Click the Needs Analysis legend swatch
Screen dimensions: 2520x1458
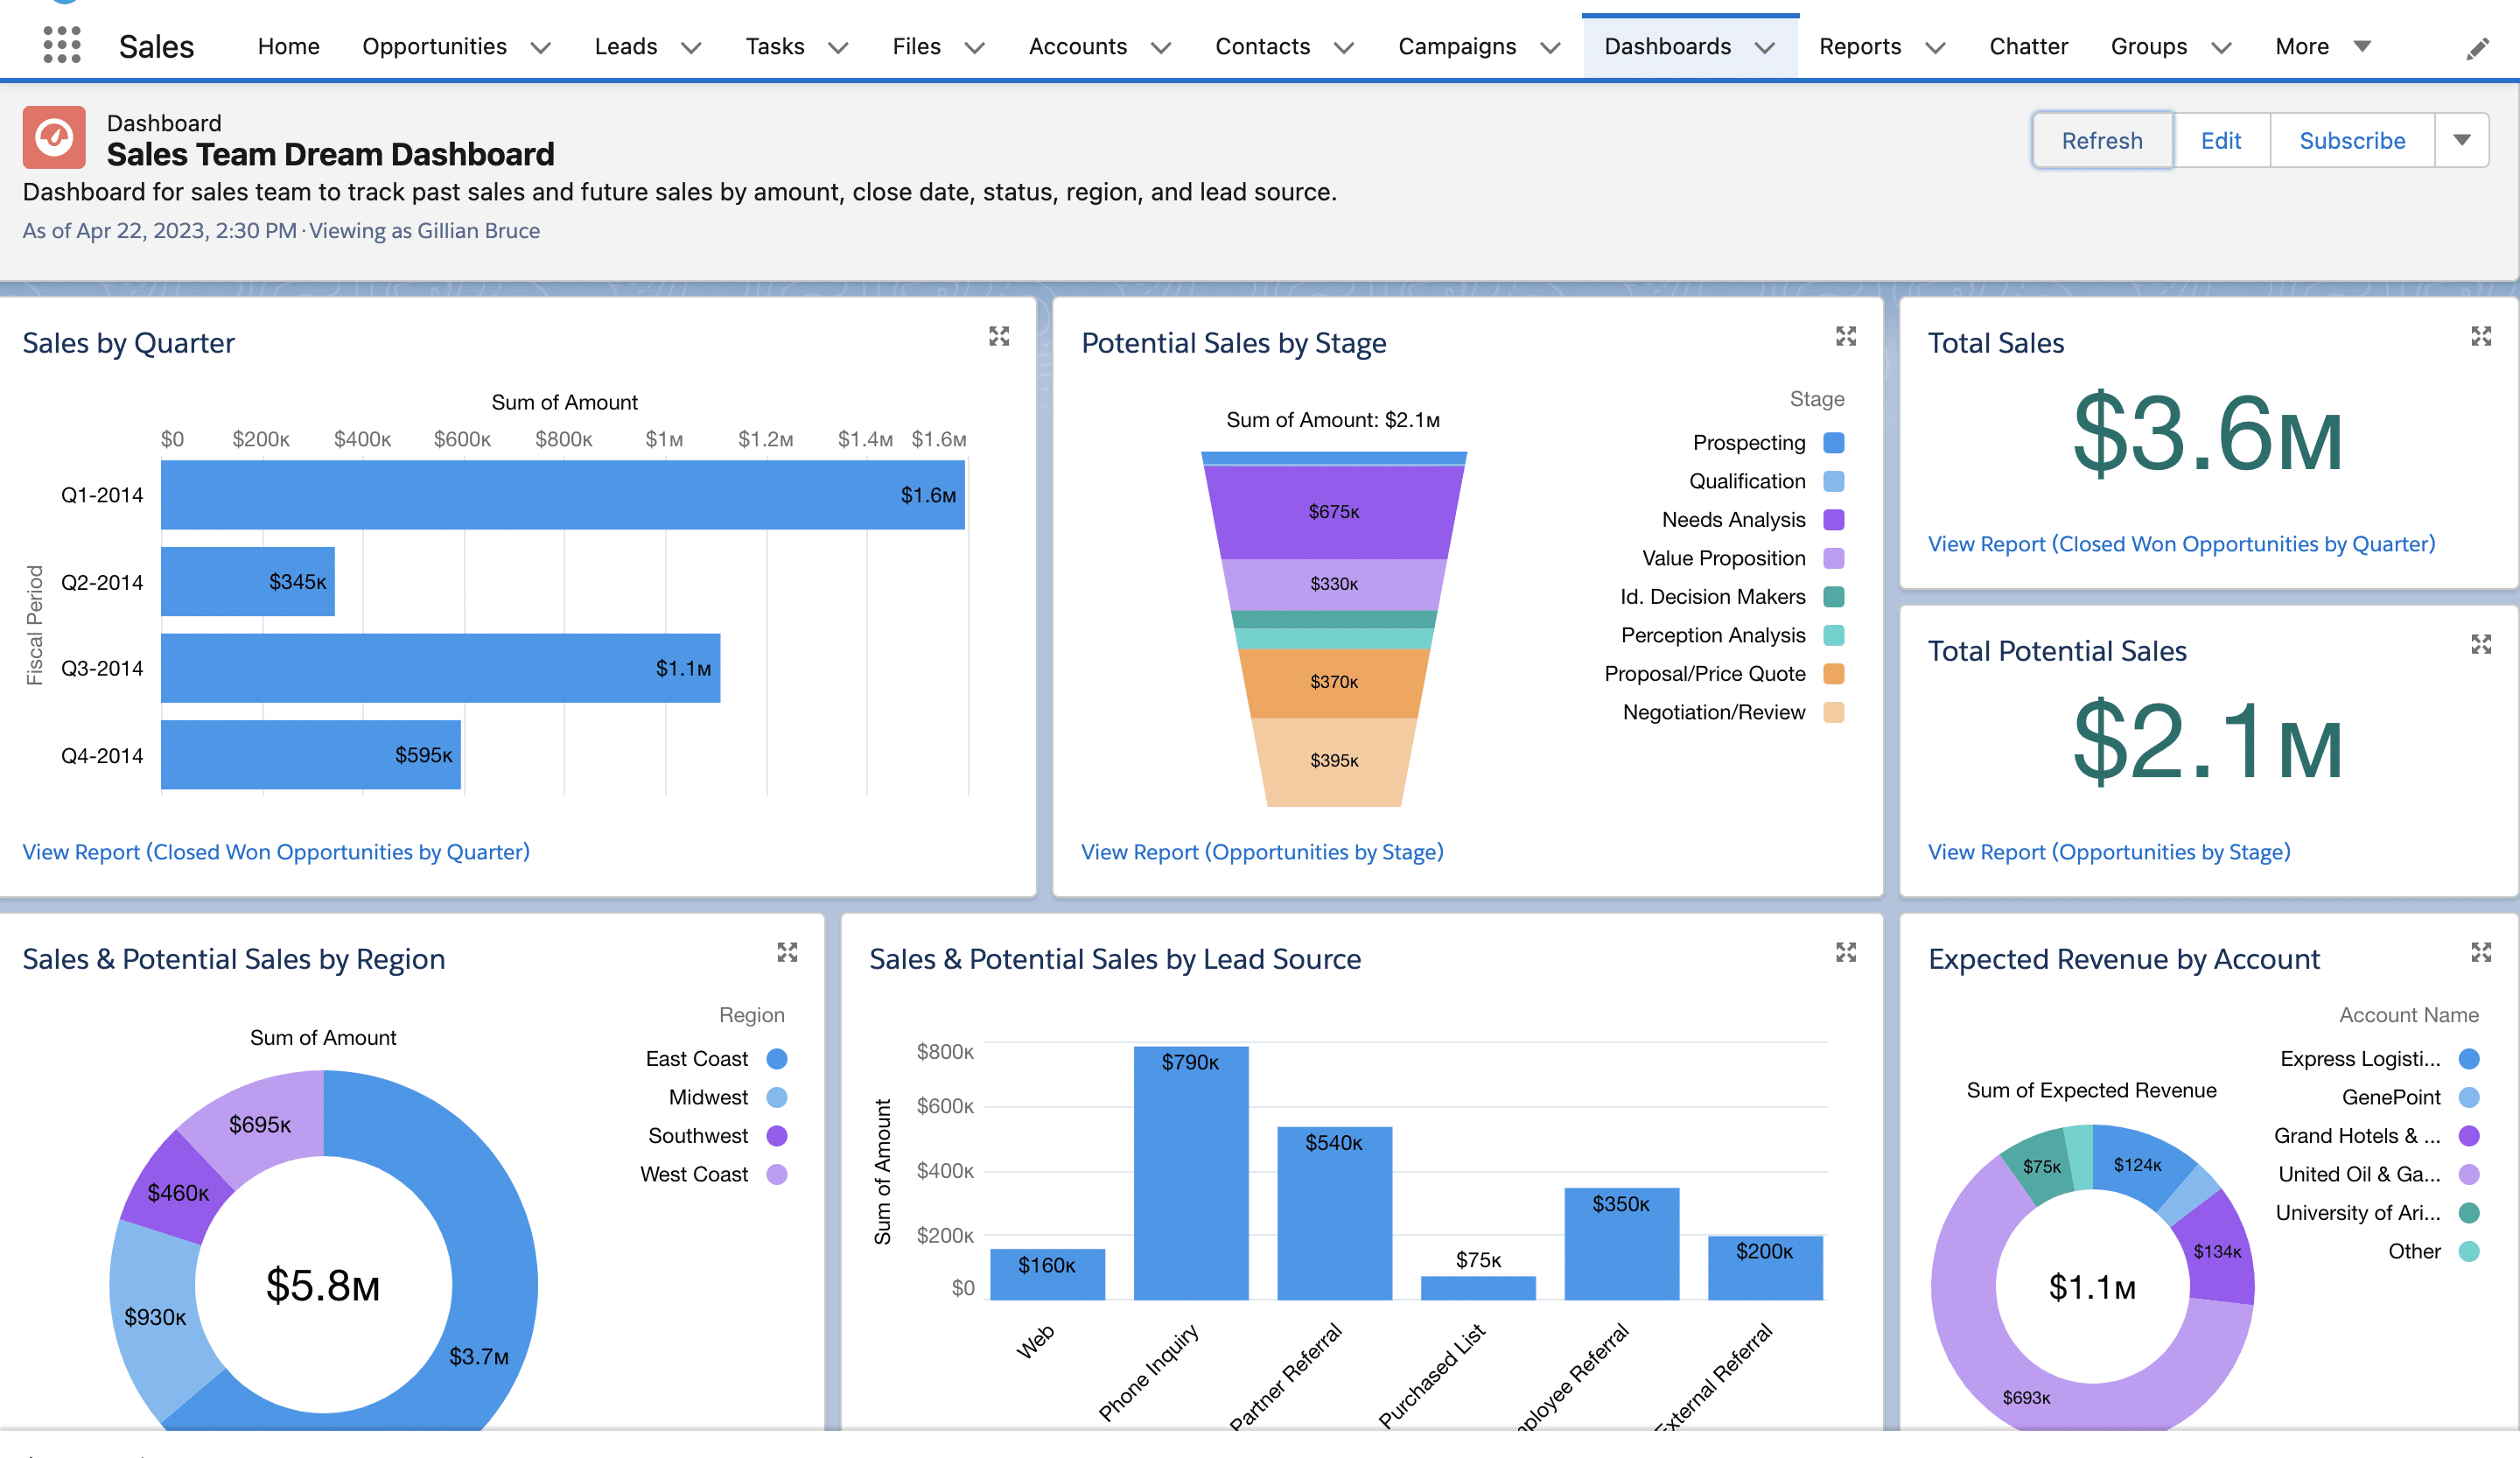tap(1833, 519)
